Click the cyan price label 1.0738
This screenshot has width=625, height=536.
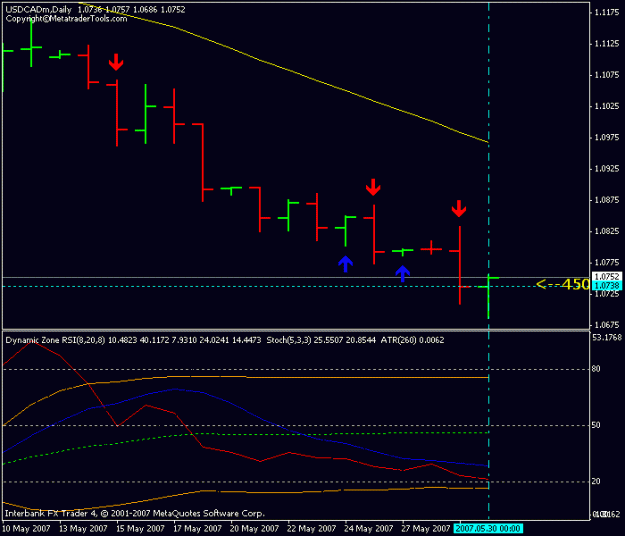coord(607,285)
